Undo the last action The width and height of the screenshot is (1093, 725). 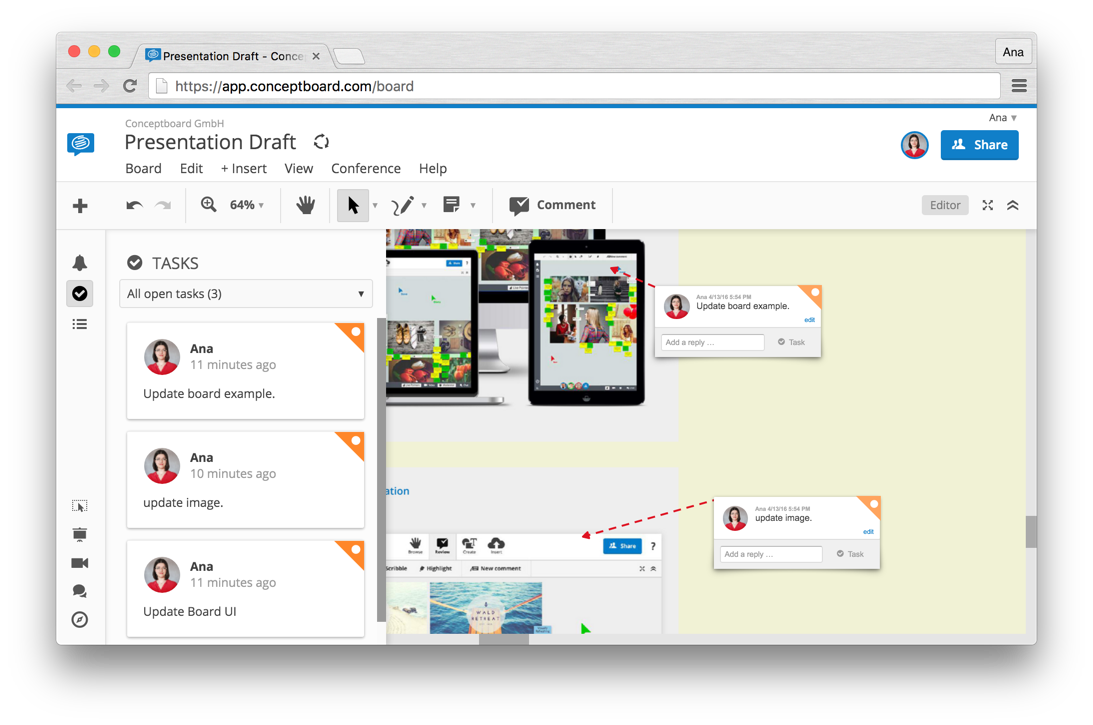[135, 205]
